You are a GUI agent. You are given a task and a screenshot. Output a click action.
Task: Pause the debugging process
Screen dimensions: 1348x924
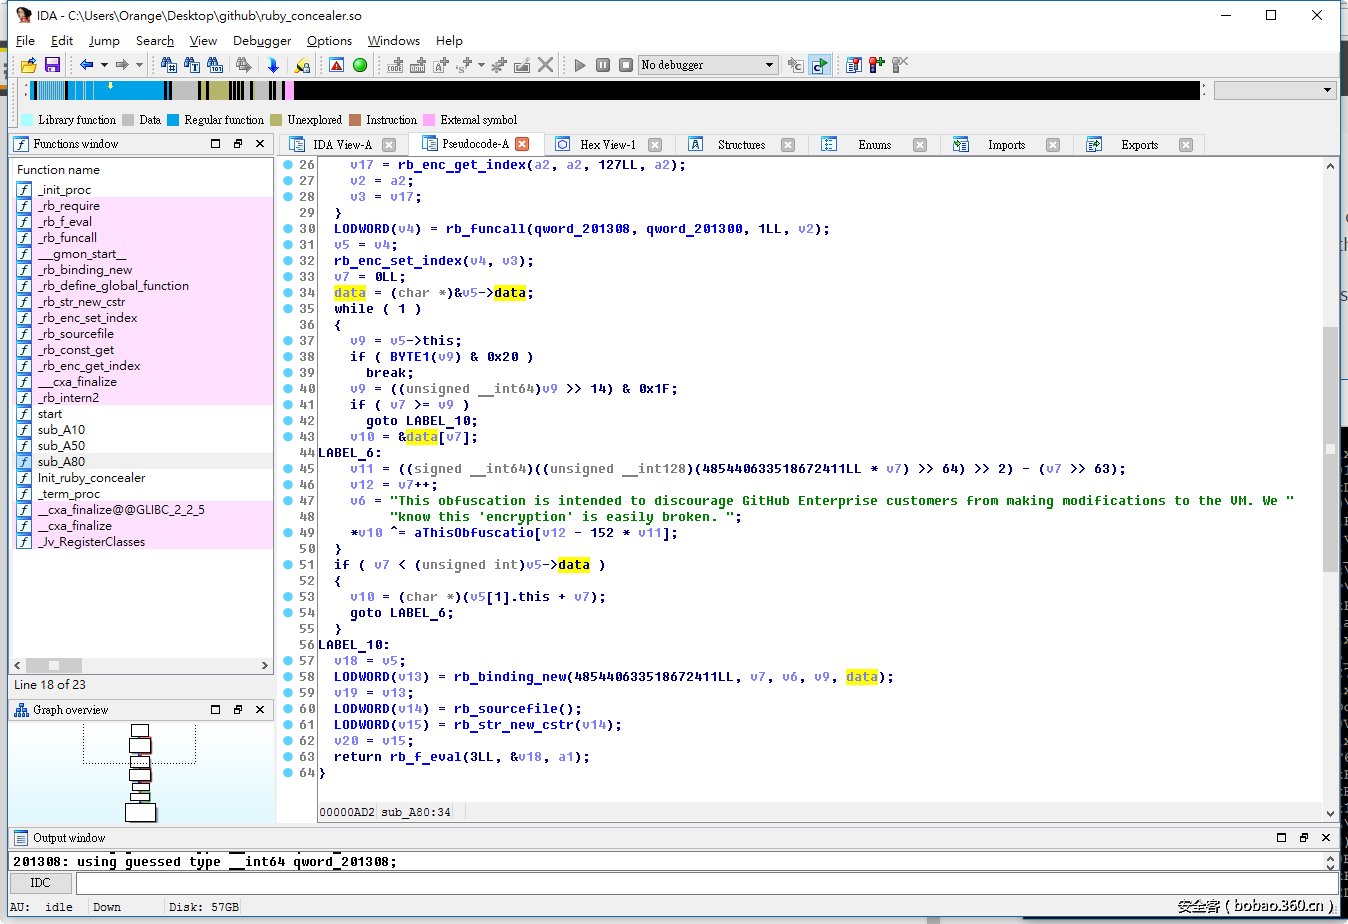pos(602,65)
